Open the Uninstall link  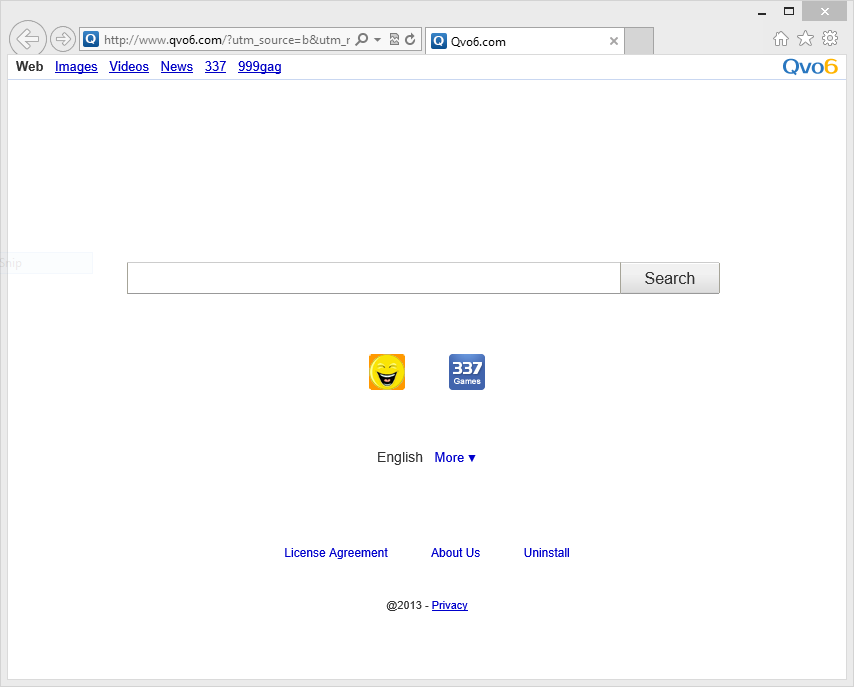[546, 552]
